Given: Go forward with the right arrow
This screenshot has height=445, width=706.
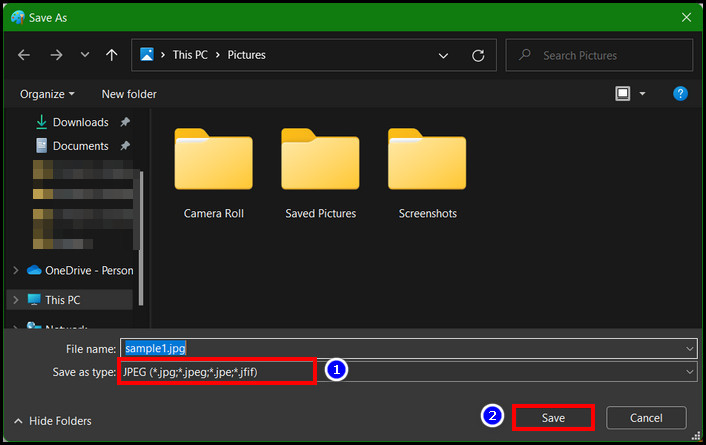Looking at the screenshot, I should pos(56,55).
